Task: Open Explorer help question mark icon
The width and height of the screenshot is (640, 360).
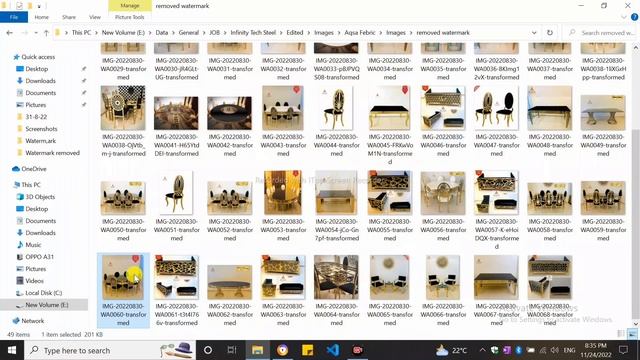Action: point(634,17)
